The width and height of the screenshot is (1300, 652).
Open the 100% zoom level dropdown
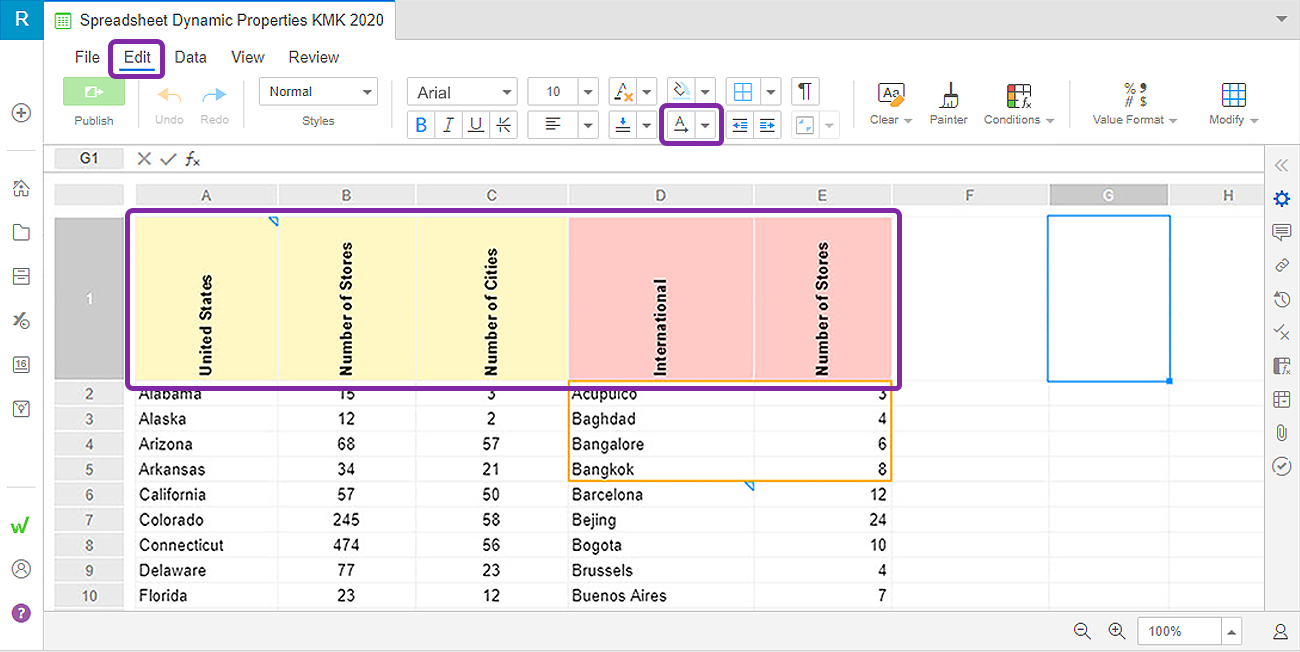pyautogui.click(x=1232, y=631)
